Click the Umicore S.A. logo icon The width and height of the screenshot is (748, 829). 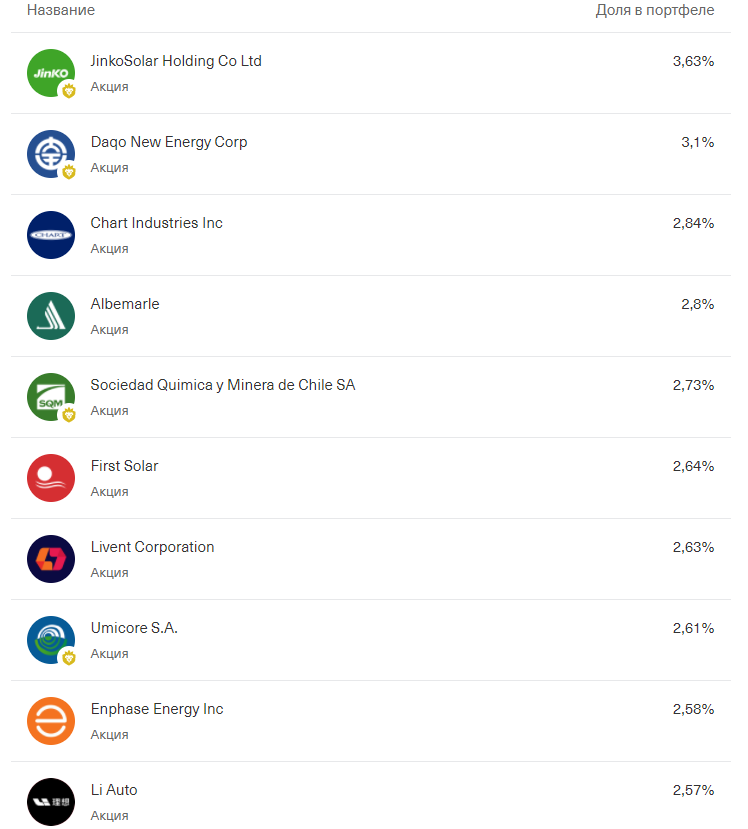[x=51, y=640]
